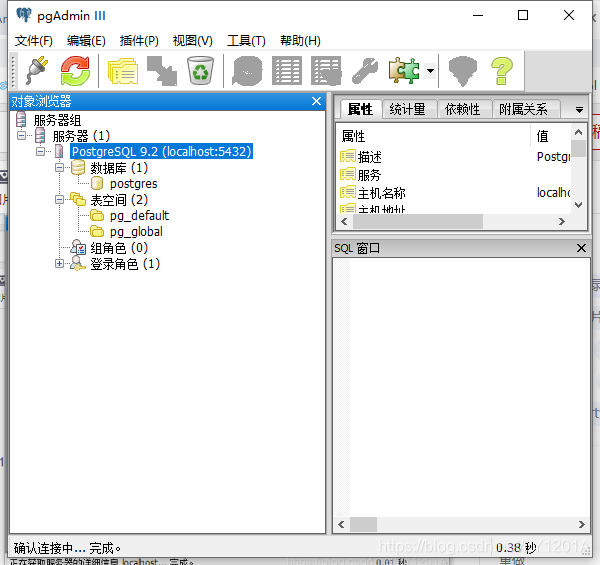Click the 组角色 group icon

(78, 247)
